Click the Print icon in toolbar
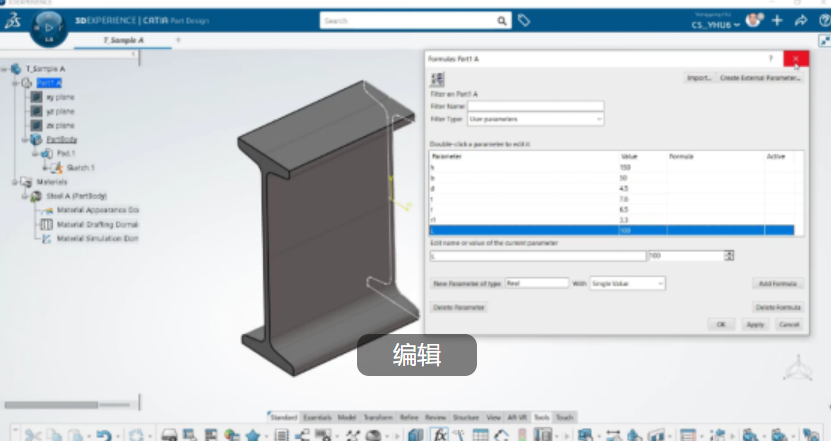The width and height of the screenshot is (831, 441). (169, 436)
